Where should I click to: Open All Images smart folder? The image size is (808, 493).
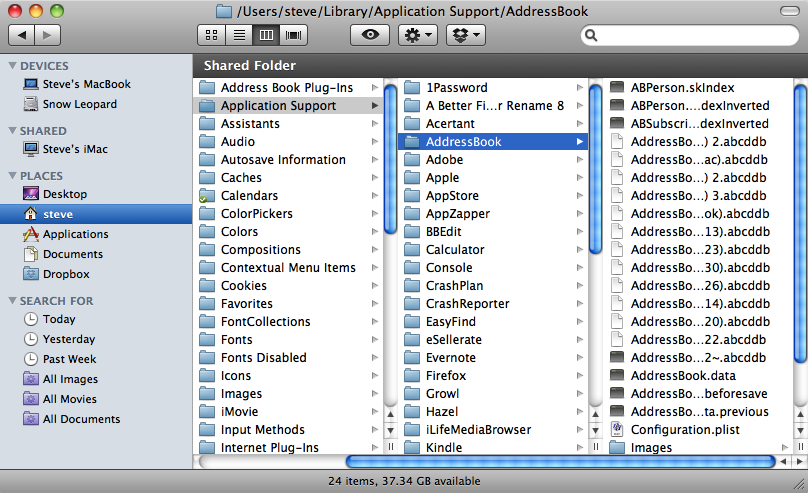(96, 379)
